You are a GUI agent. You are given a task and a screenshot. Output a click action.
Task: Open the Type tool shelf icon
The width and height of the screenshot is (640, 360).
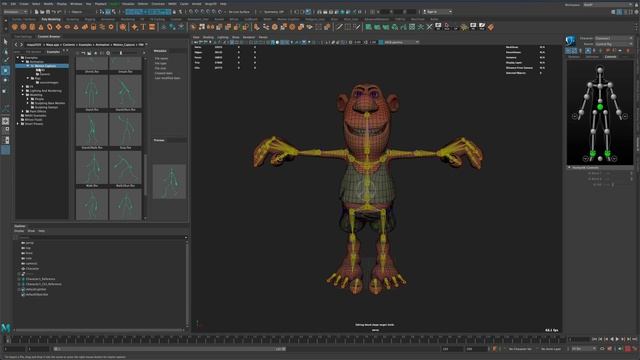(143, 27)
